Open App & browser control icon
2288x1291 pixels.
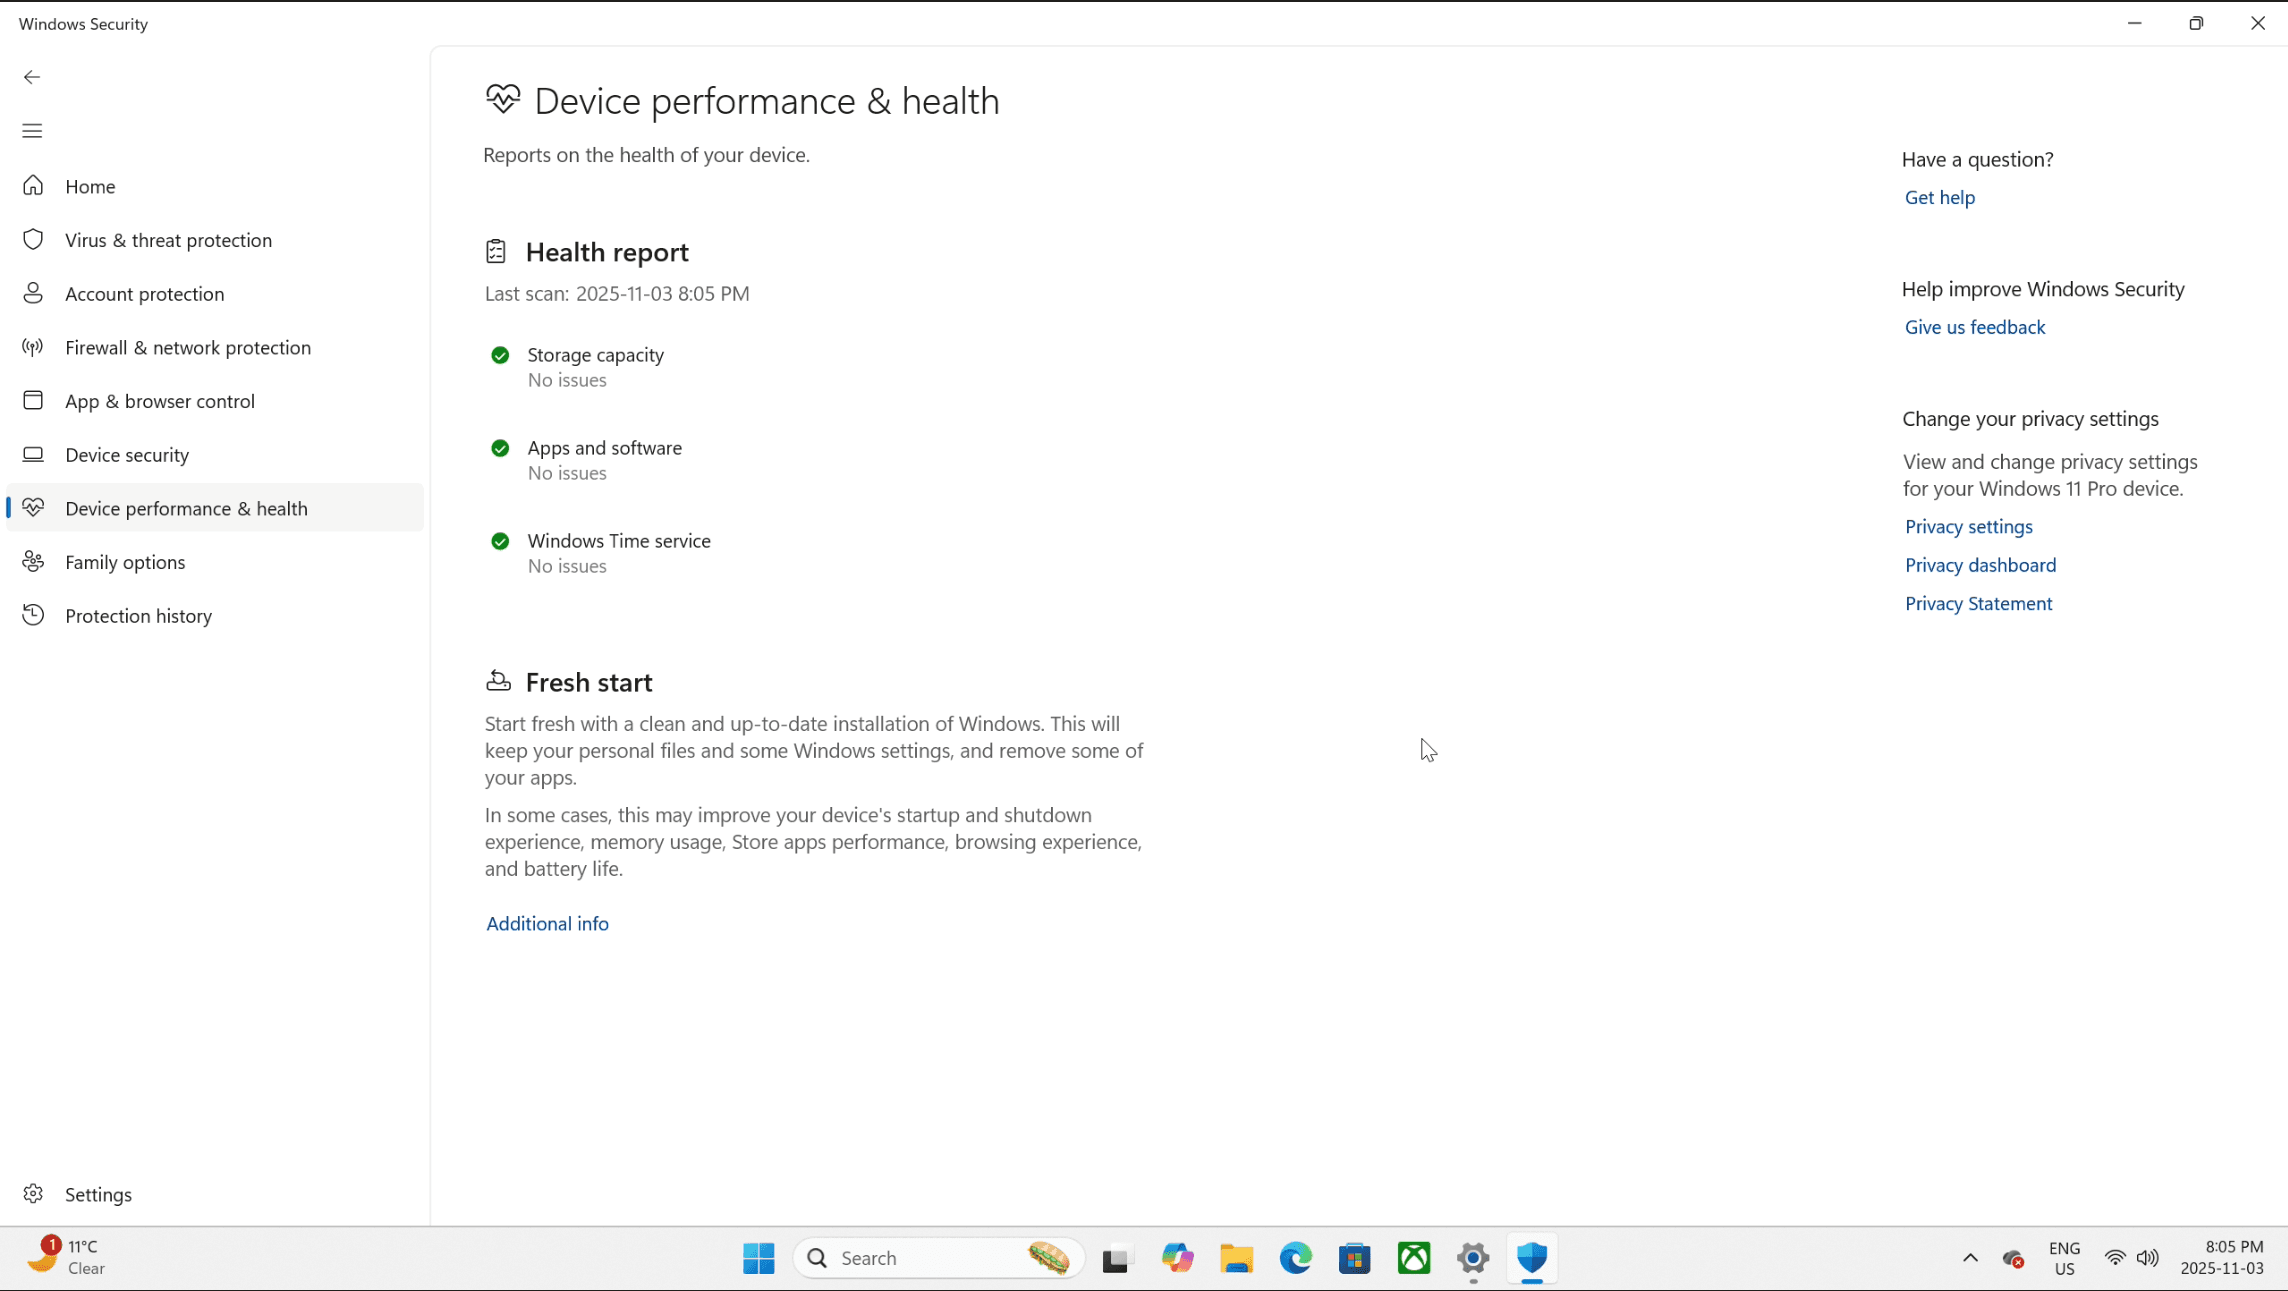(x=33, y=401)
